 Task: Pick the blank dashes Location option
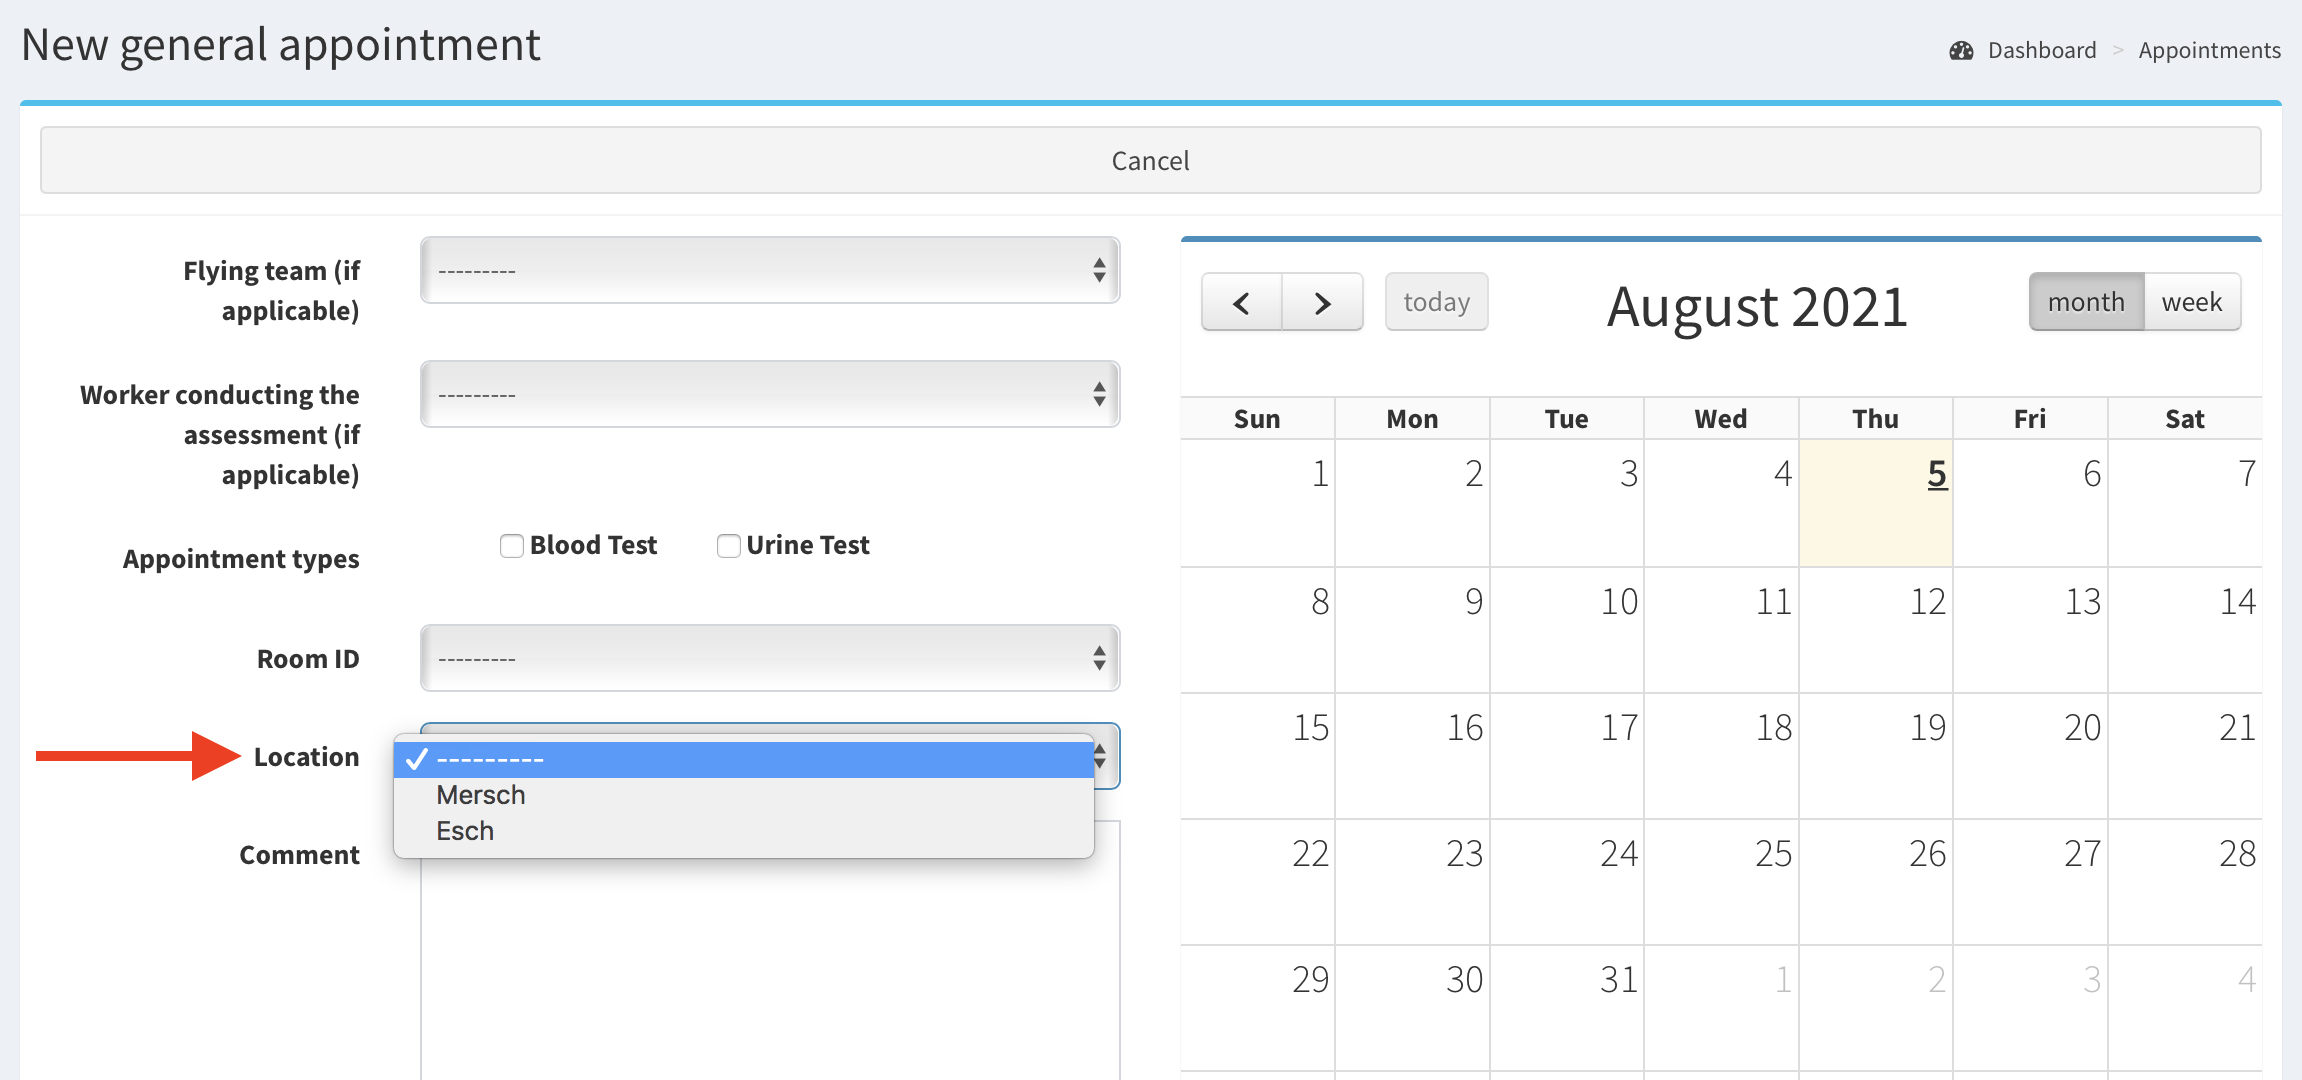click(490, 760)
